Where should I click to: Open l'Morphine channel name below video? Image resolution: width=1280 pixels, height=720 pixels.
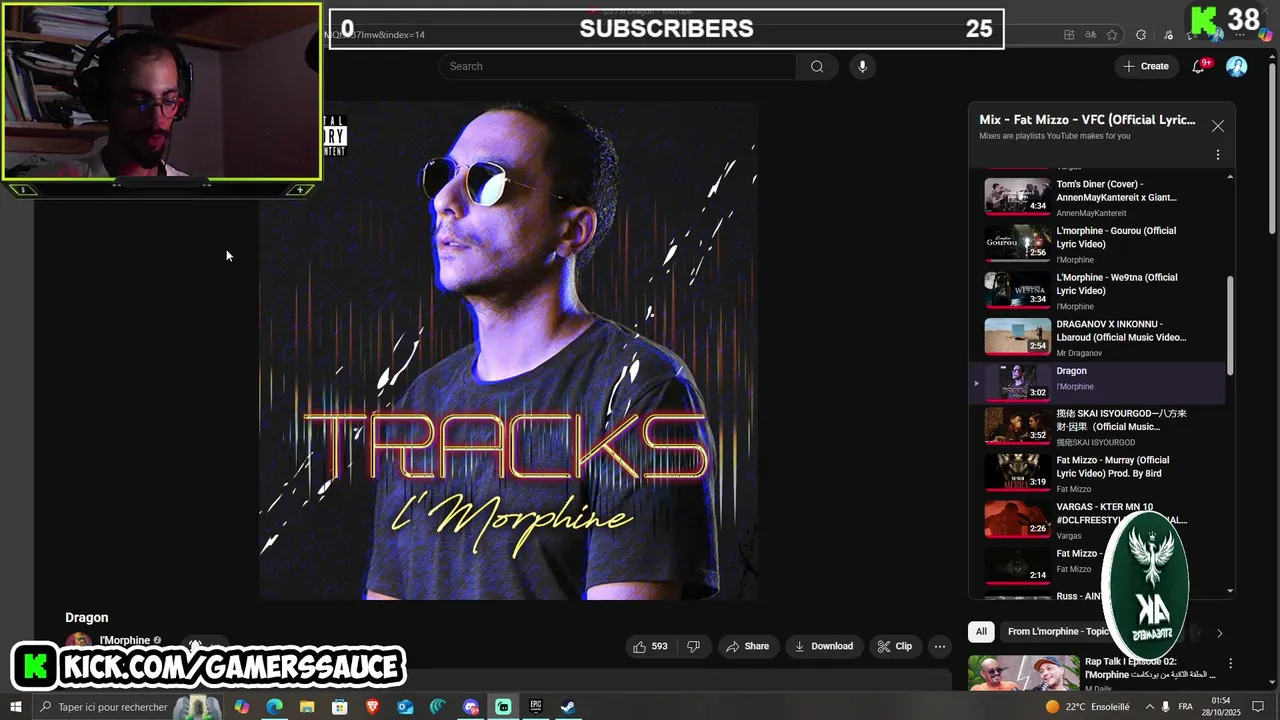pyautogui.click(x=124, y=640)
